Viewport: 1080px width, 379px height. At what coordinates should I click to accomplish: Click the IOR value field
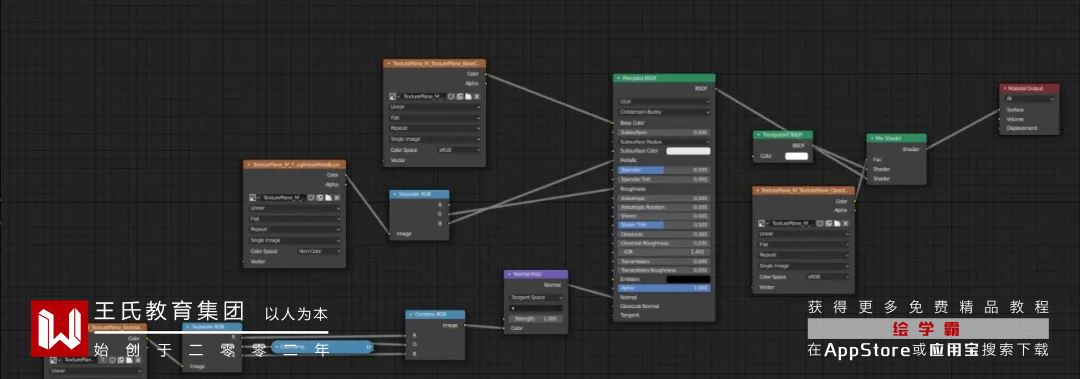click(x=664, y=252)
